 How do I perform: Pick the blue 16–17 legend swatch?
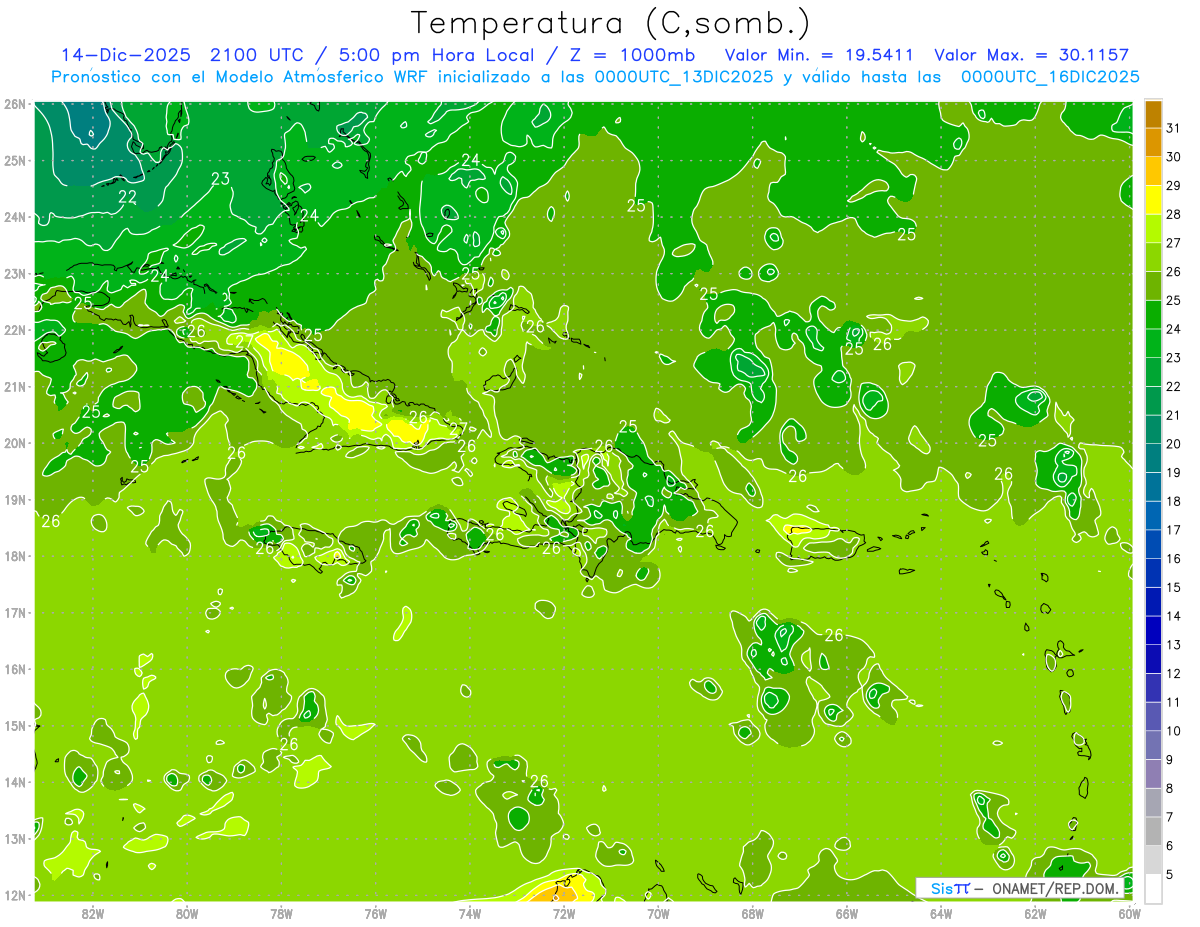click(1153, 545)
